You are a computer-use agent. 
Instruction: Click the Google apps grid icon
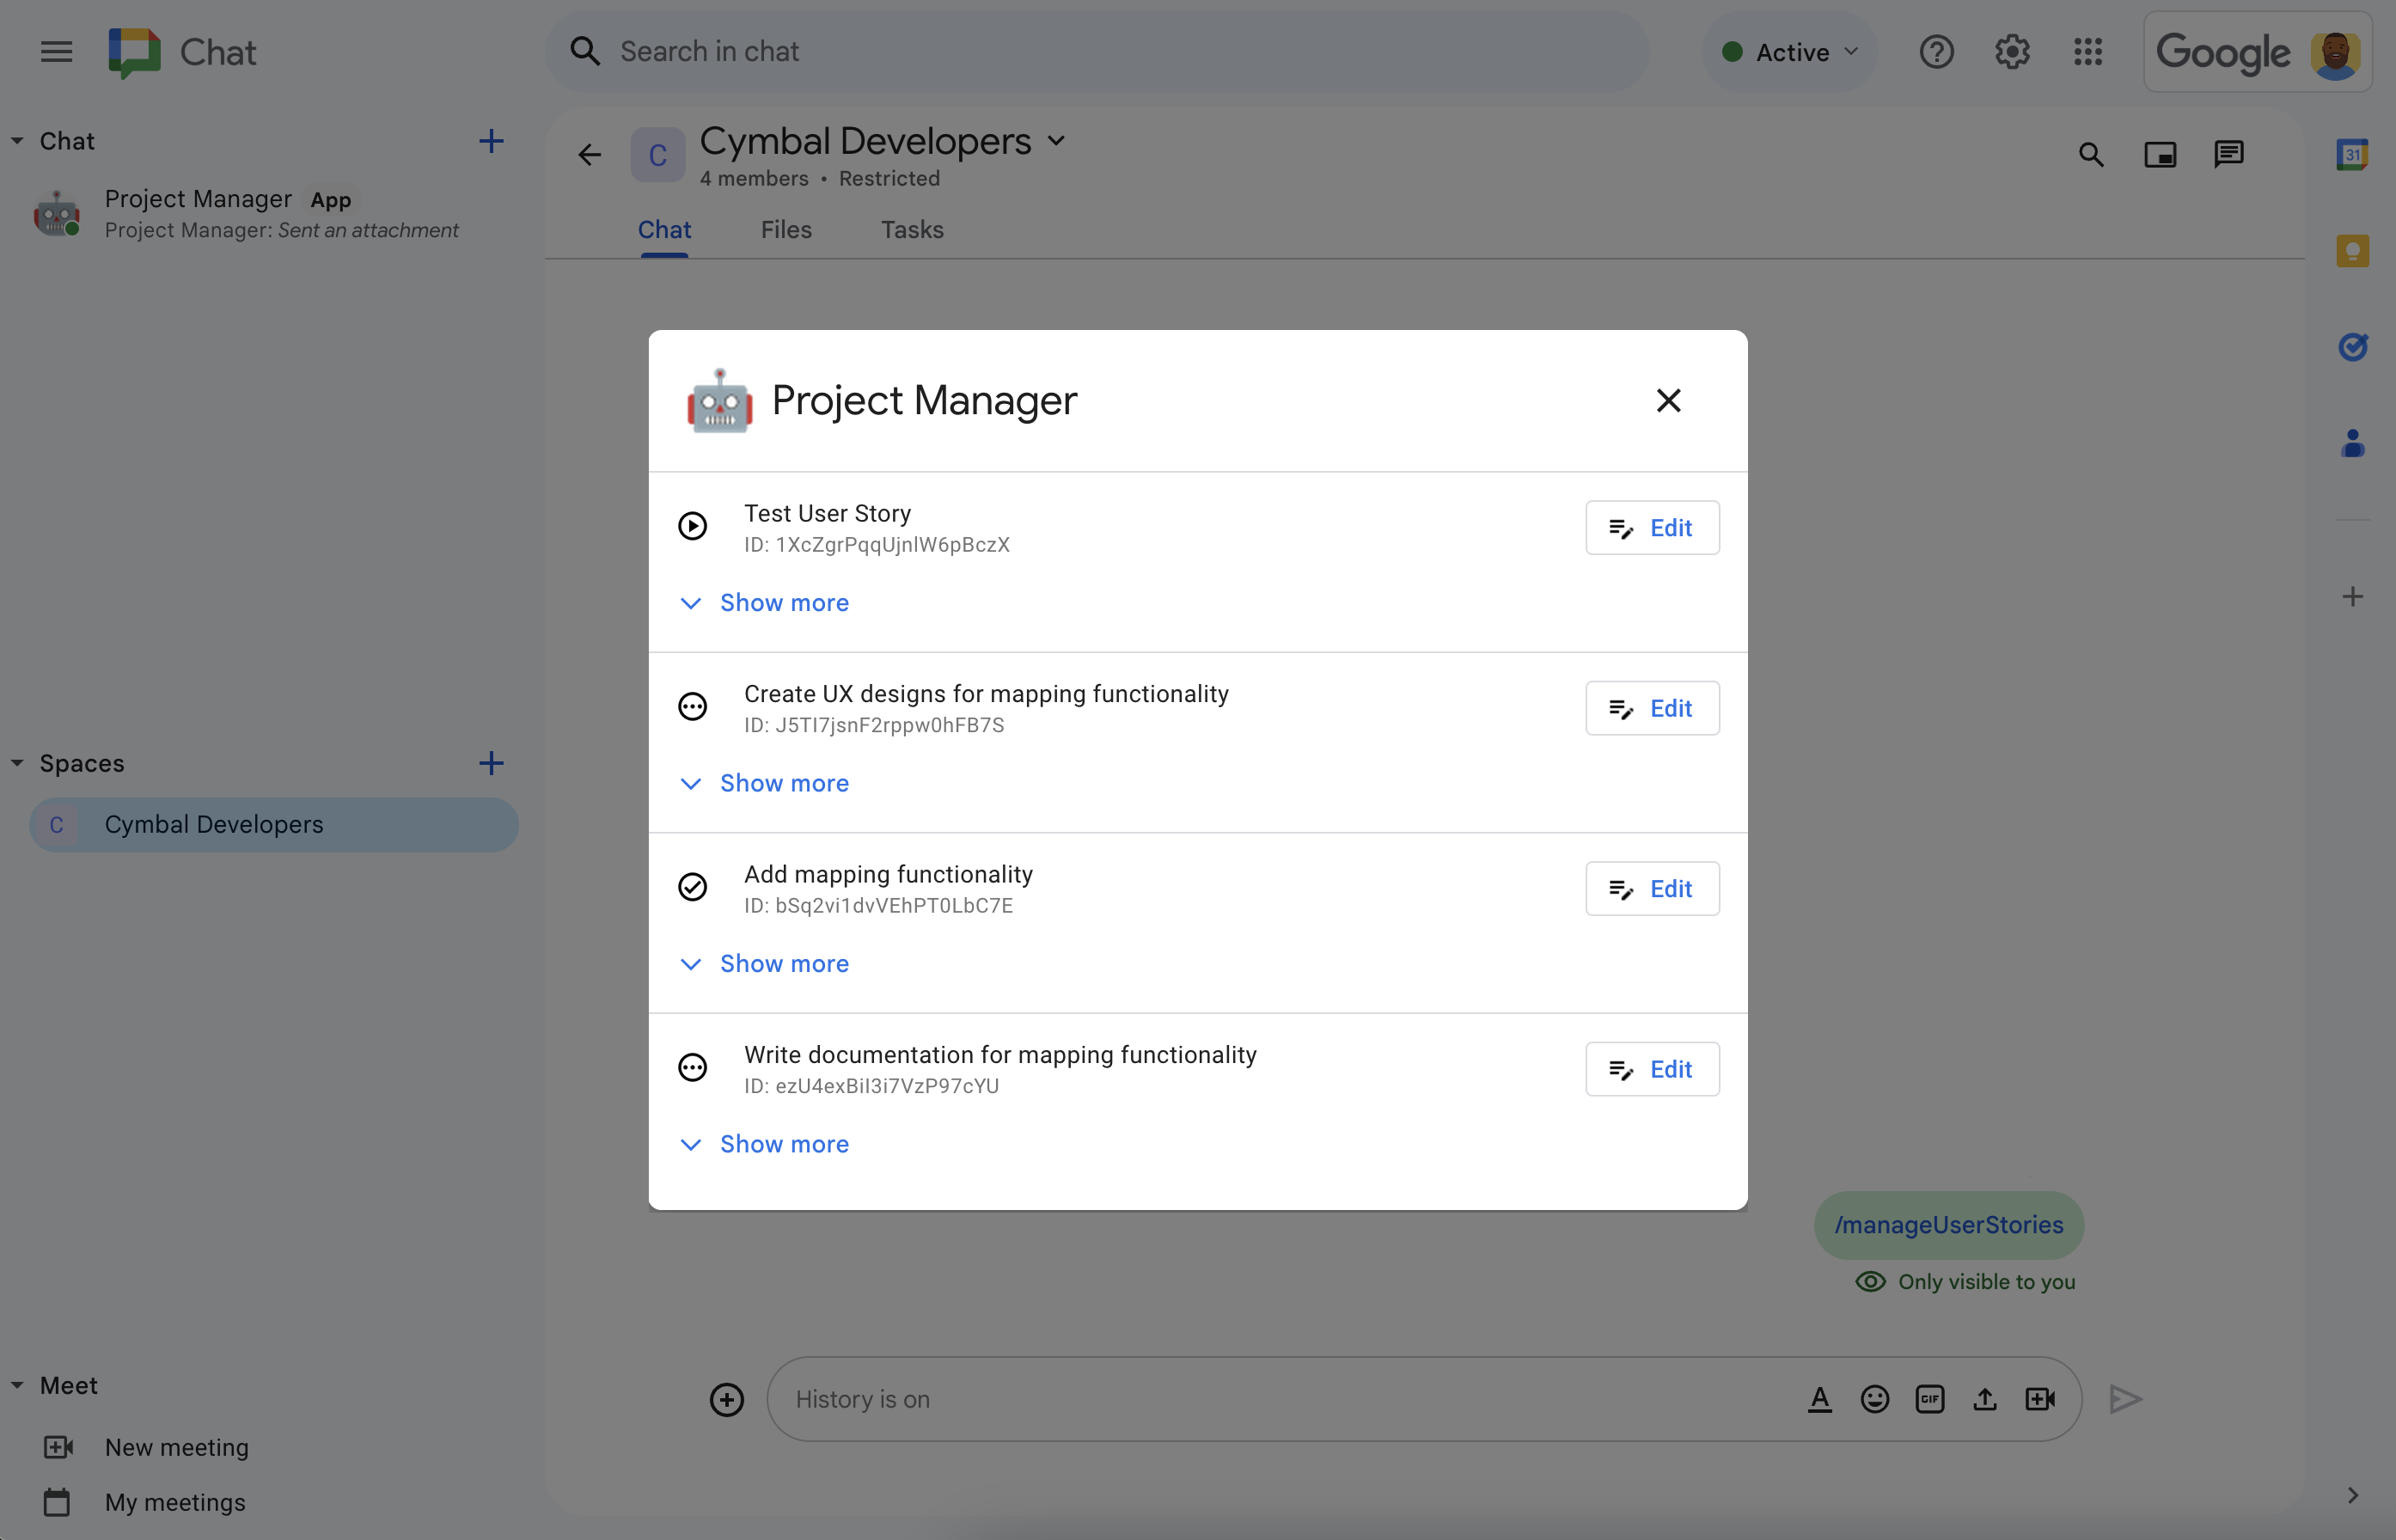click(2090, 51)
